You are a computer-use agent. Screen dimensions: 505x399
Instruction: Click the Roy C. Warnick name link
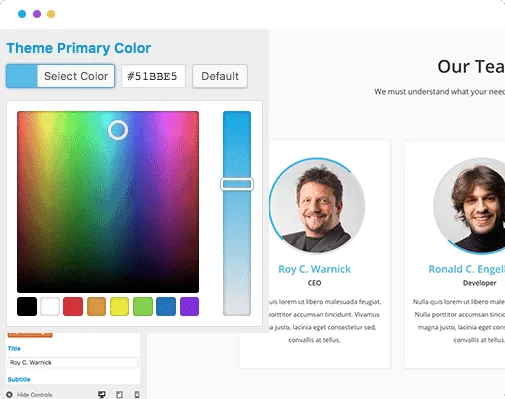click(314, 269)
